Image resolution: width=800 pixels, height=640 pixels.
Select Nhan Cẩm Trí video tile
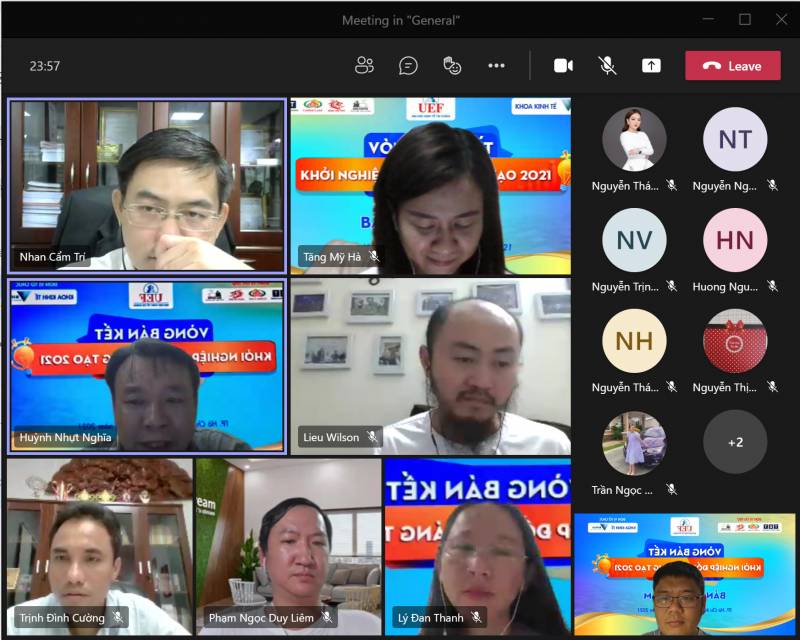[147, 185]
